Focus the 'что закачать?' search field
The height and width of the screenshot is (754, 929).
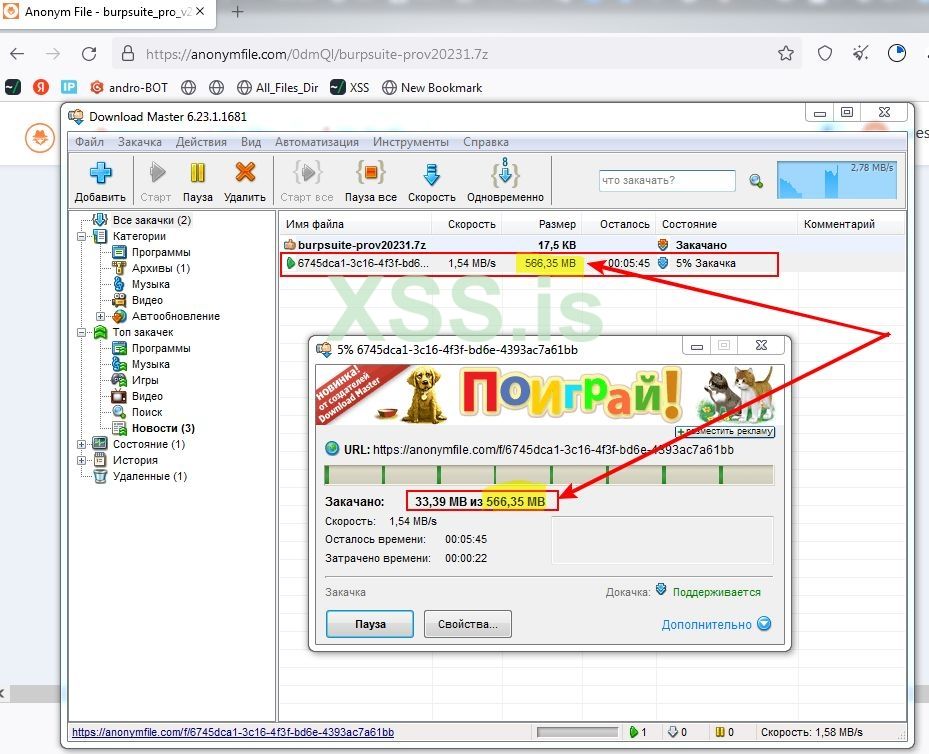click(x=667, y=181)
